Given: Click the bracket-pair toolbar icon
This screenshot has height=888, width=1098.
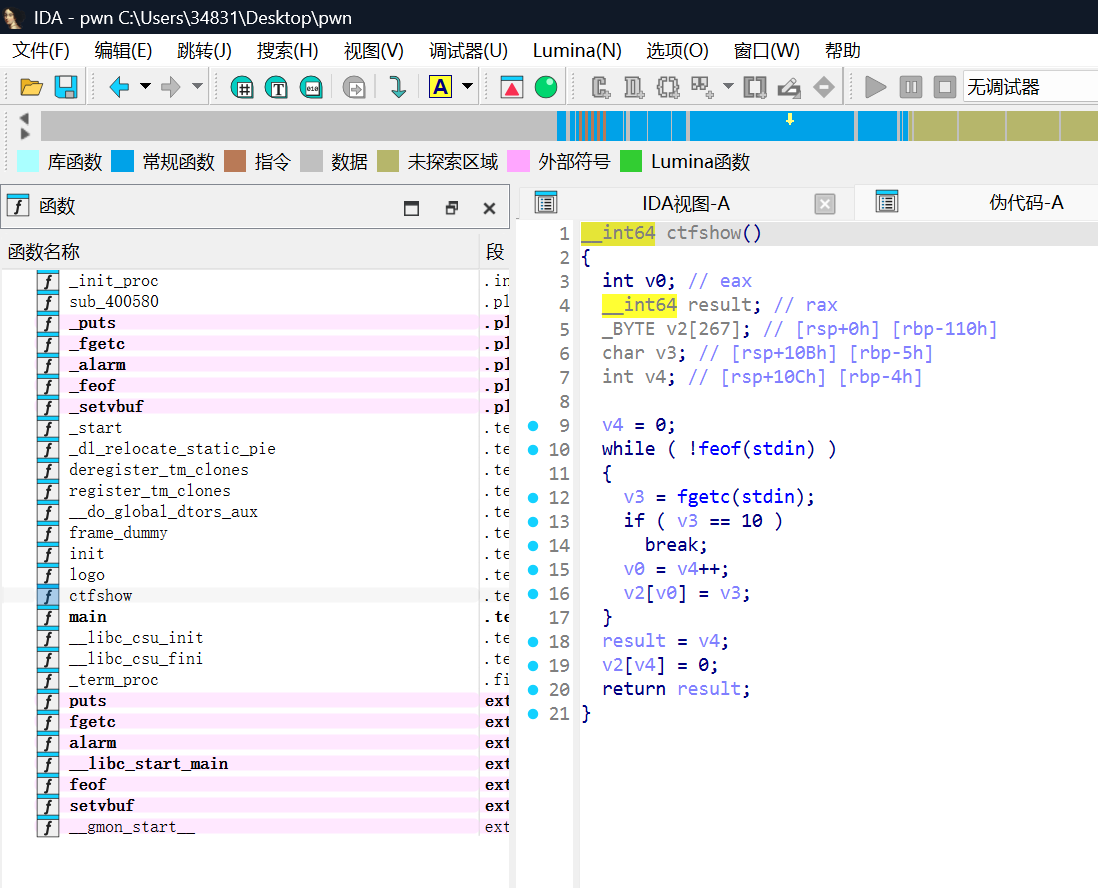Looking at the screenshot, I should (x=755, y=88).
